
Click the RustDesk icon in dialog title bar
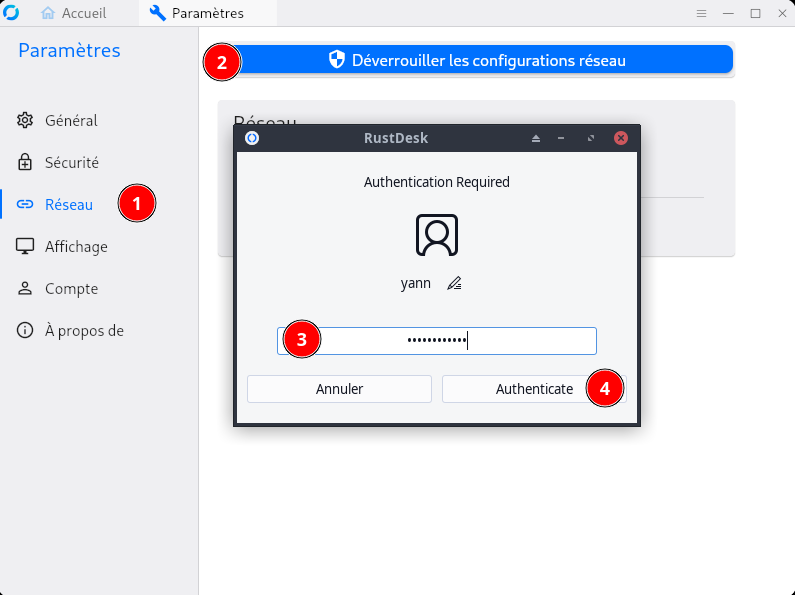click(252, 138)
